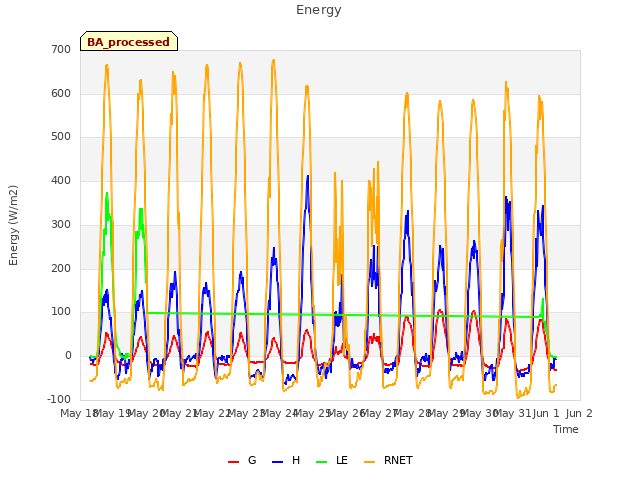Image resolution: width=640 pixels, height=480 pixels.
Task: Toggle the H series legend entry
Action: (x=286, y=460)
